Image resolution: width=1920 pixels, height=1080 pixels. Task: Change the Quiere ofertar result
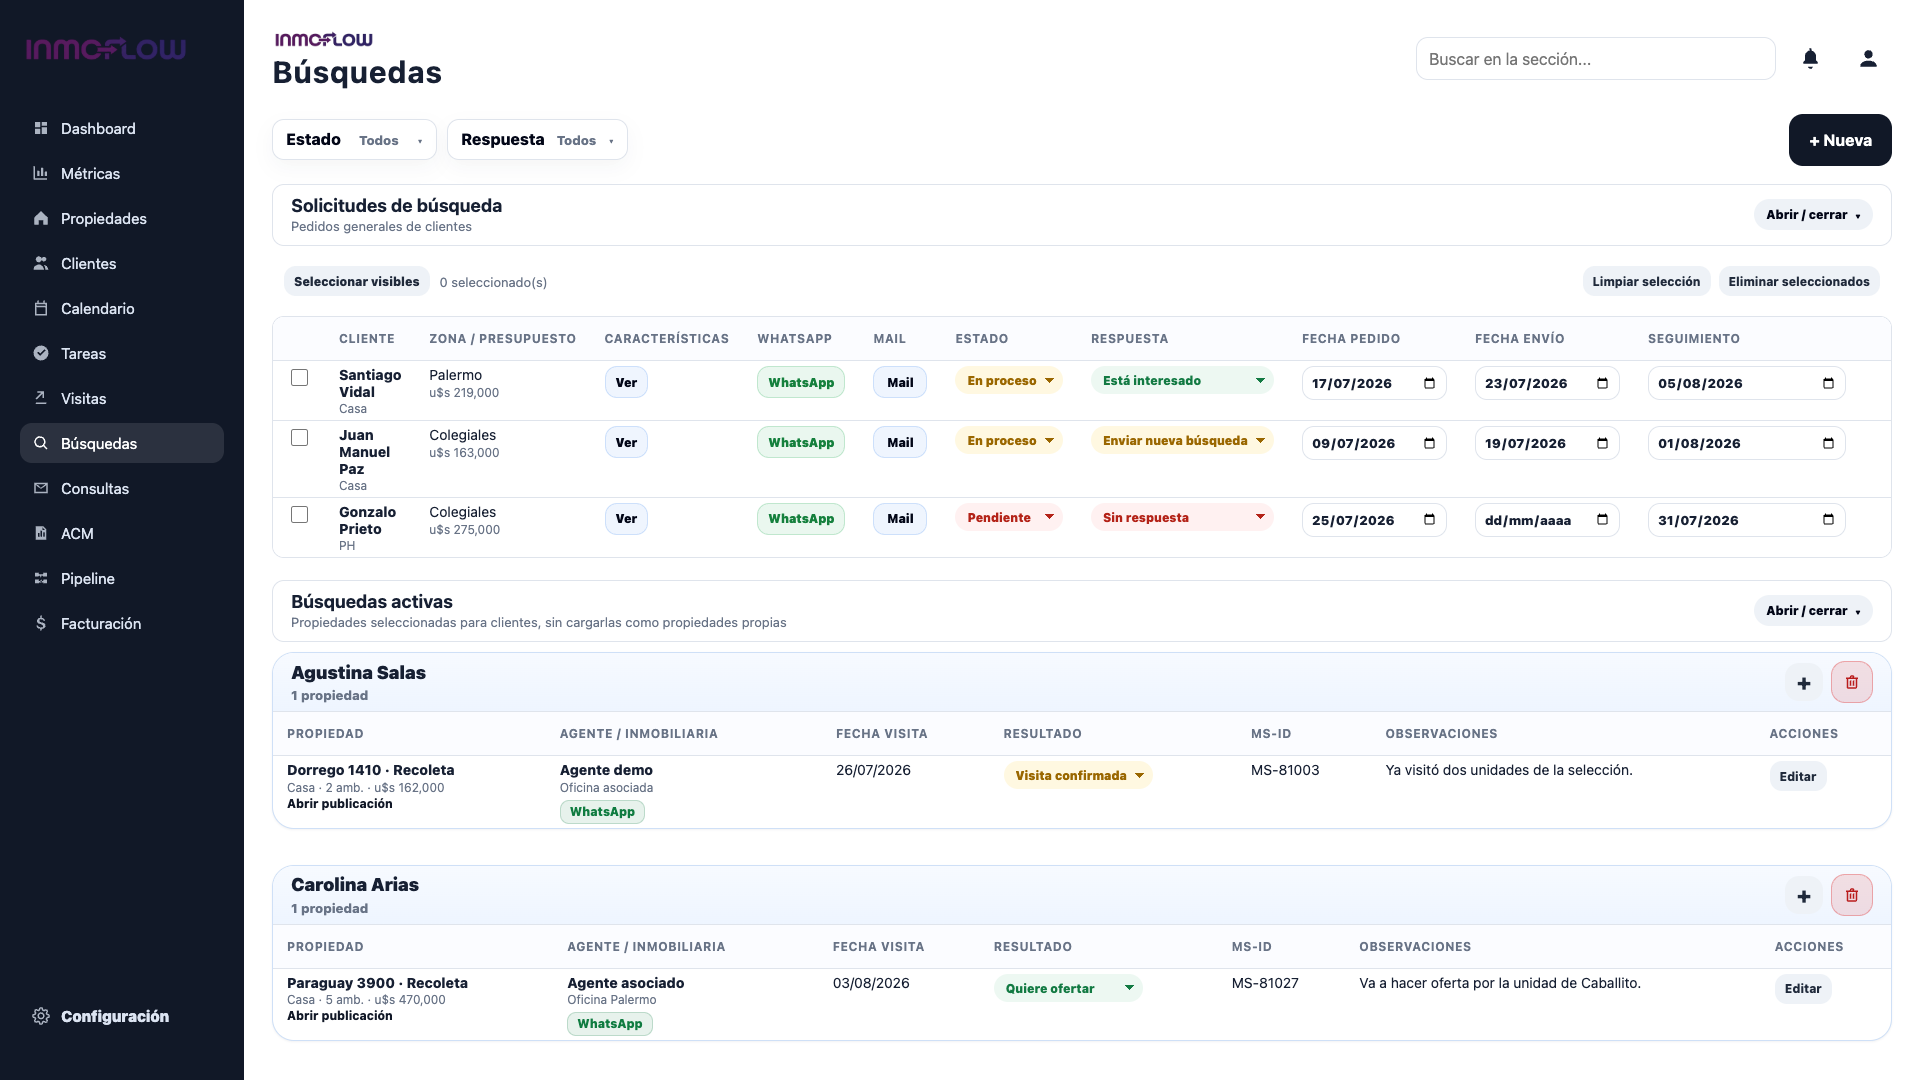click(1068, 989)
